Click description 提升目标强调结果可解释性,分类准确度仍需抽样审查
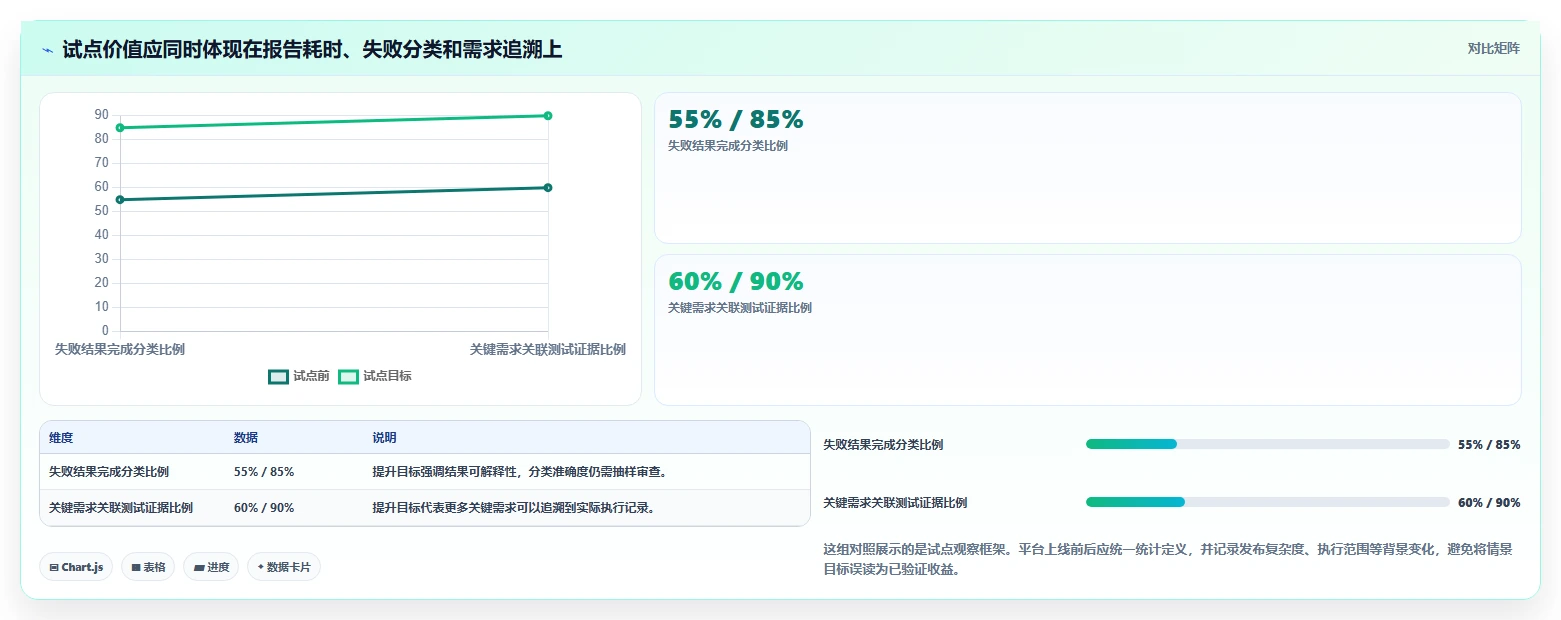Image resolution: width=1561 pixels, height=620 pixels. (x=519, y=472)
